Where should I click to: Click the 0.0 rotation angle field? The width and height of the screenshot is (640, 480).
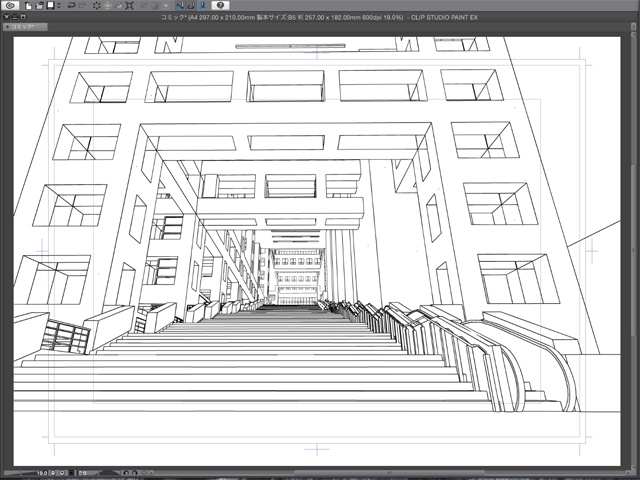83,473
